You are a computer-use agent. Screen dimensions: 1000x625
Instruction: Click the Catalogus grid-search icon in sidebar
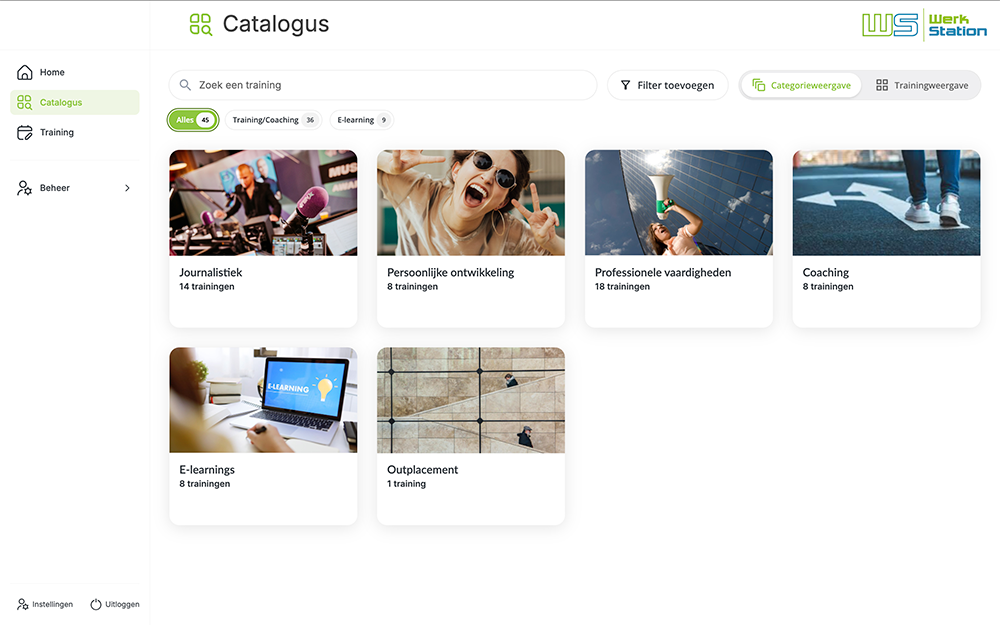(24, 102)
